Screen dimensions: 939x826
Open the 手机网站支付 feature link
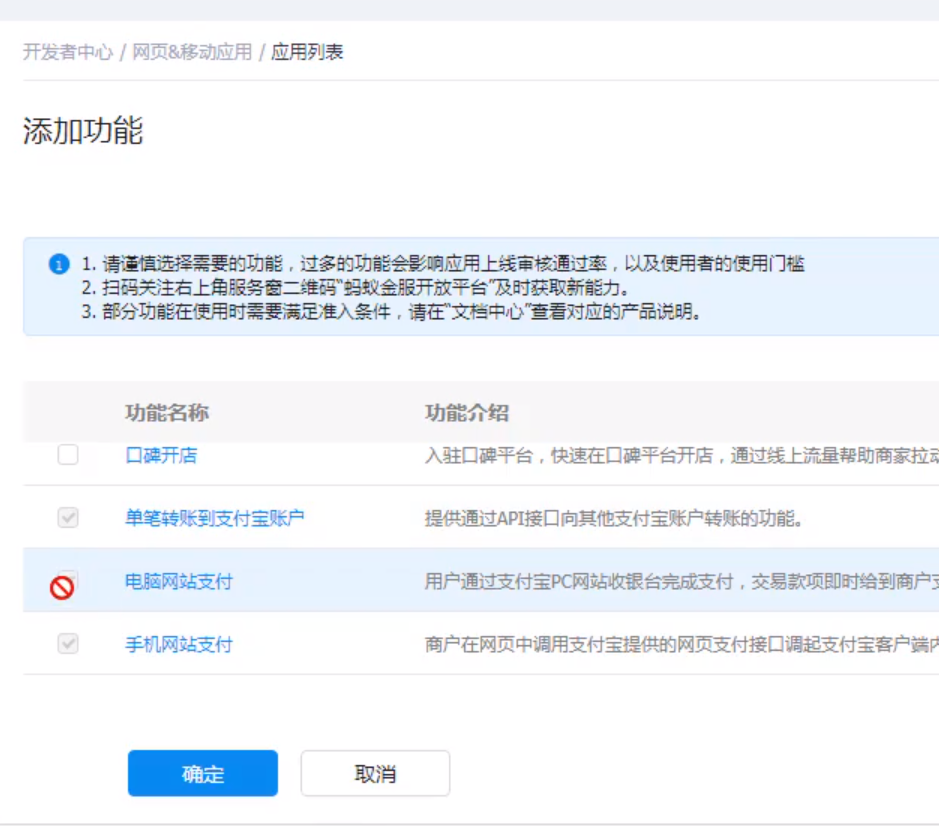[x=178, y=644]
